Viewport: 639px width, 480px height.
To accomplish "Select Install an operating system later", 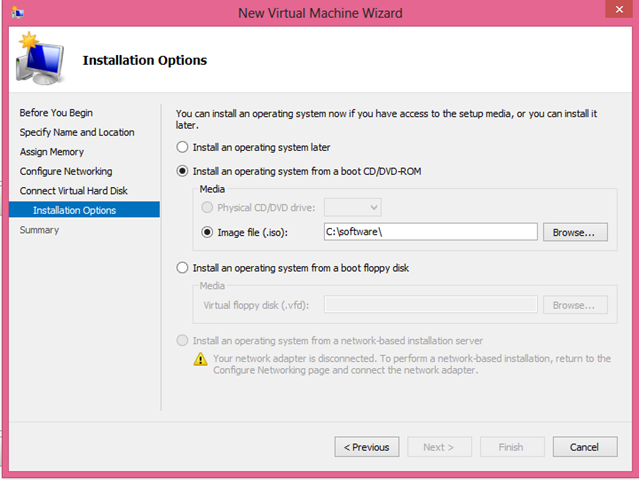I will 182,148.
